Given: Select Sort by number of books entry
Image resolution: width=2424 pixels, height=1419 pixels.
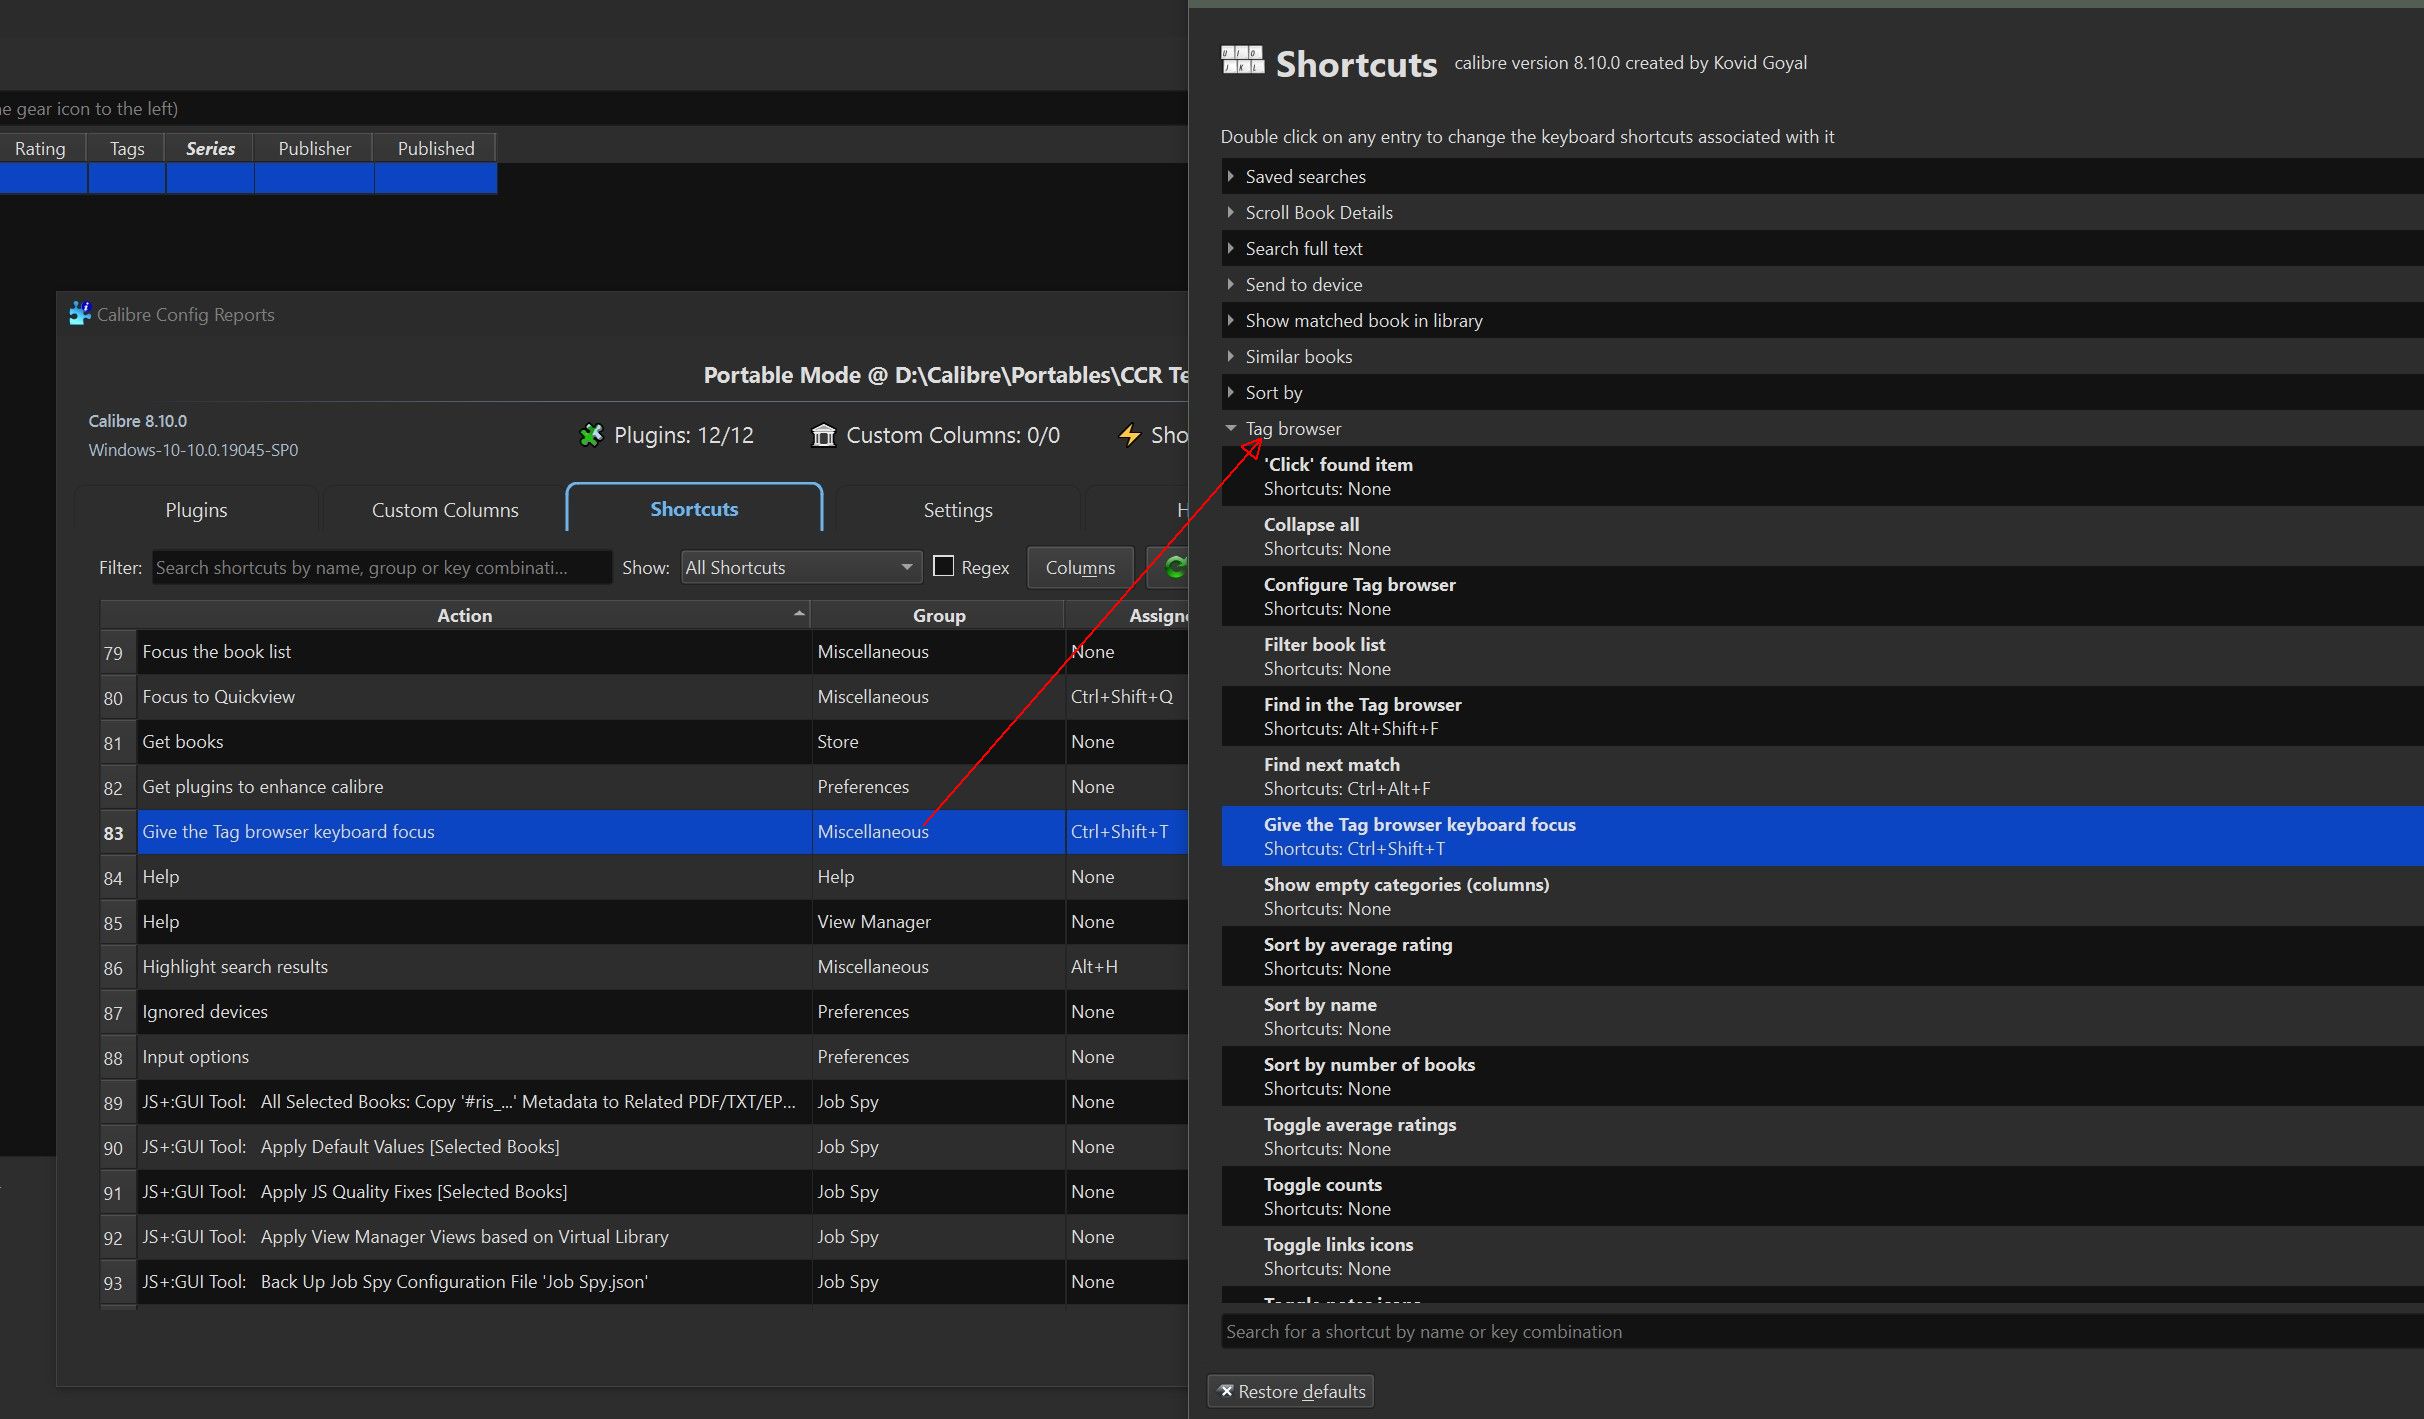Looking at the screenshot, I should (1822, 1076).
